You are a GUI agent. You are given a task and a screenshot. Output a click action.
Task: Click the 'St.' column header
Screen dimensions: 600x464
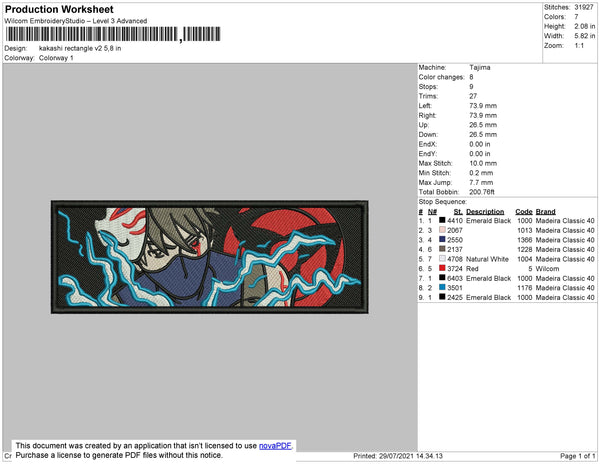pyautogui.click(x=458, y=212)
